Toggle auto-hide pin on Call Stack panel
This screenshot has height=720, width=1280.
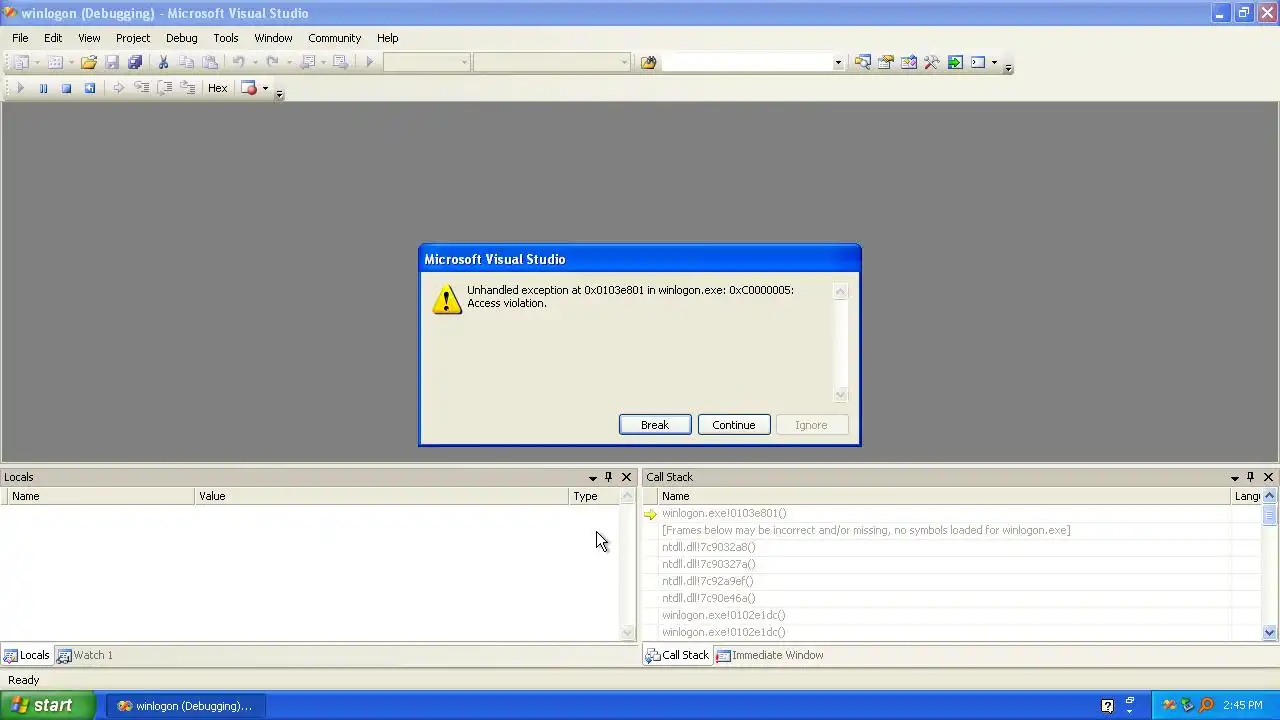click(1250, 477)
